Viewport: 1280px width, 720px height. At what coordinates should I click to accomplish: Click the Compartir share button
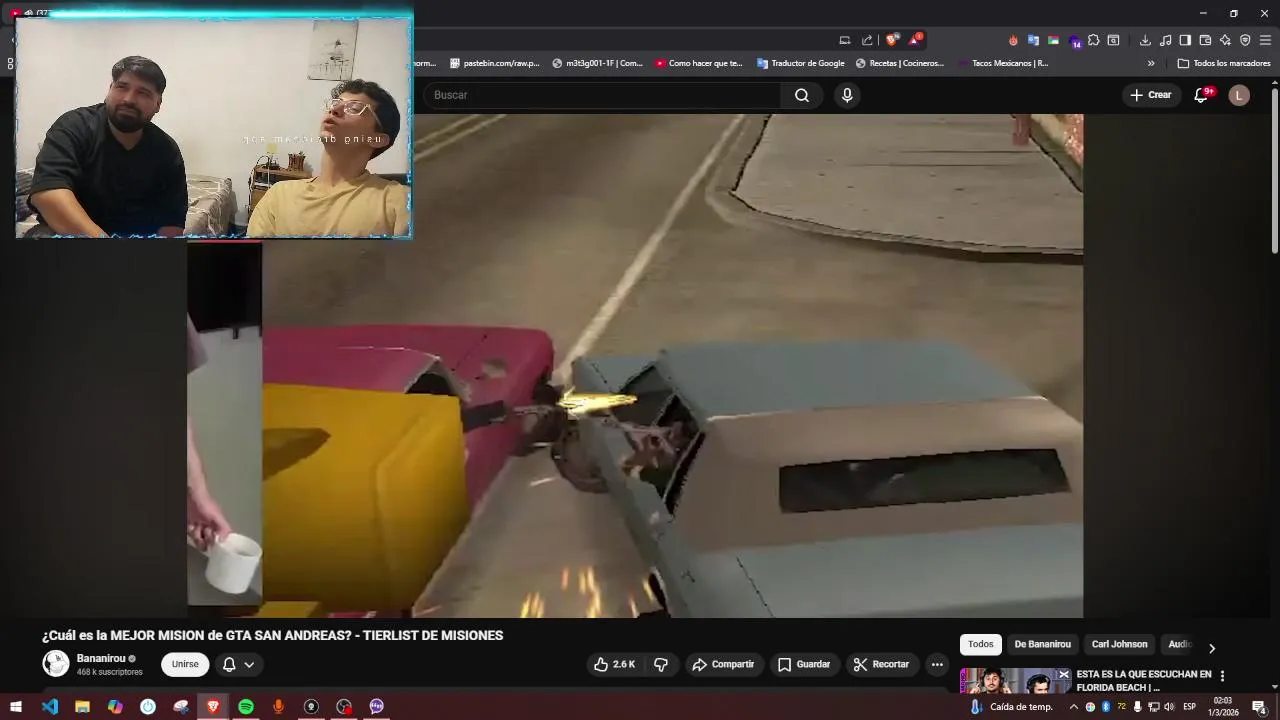(x=723, y=664)
